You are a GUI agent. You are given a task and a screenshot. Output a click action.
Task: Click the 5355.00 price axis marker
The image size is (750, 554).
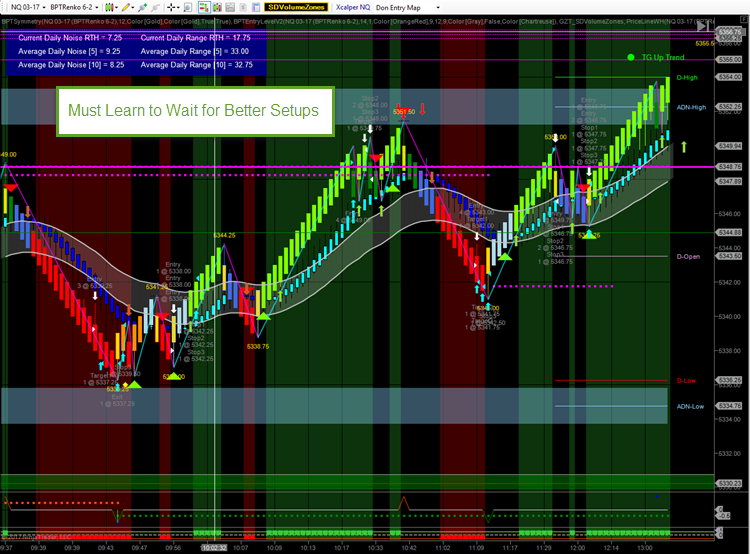click(728, 59)
